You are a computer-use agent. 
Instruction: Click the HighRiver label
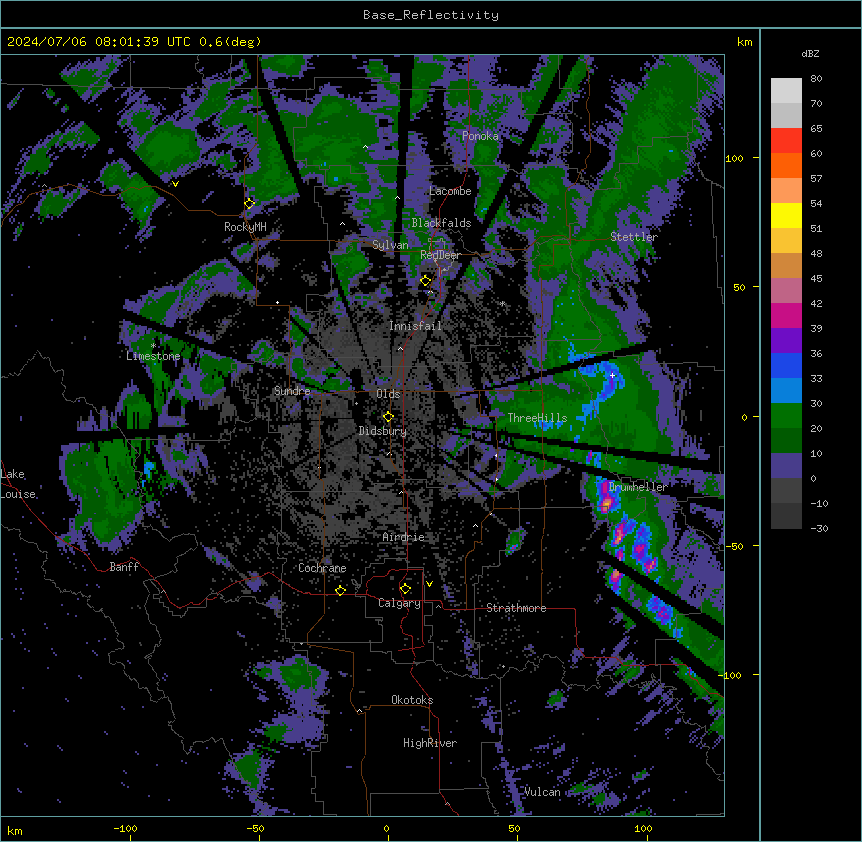[x=430, y=743]
